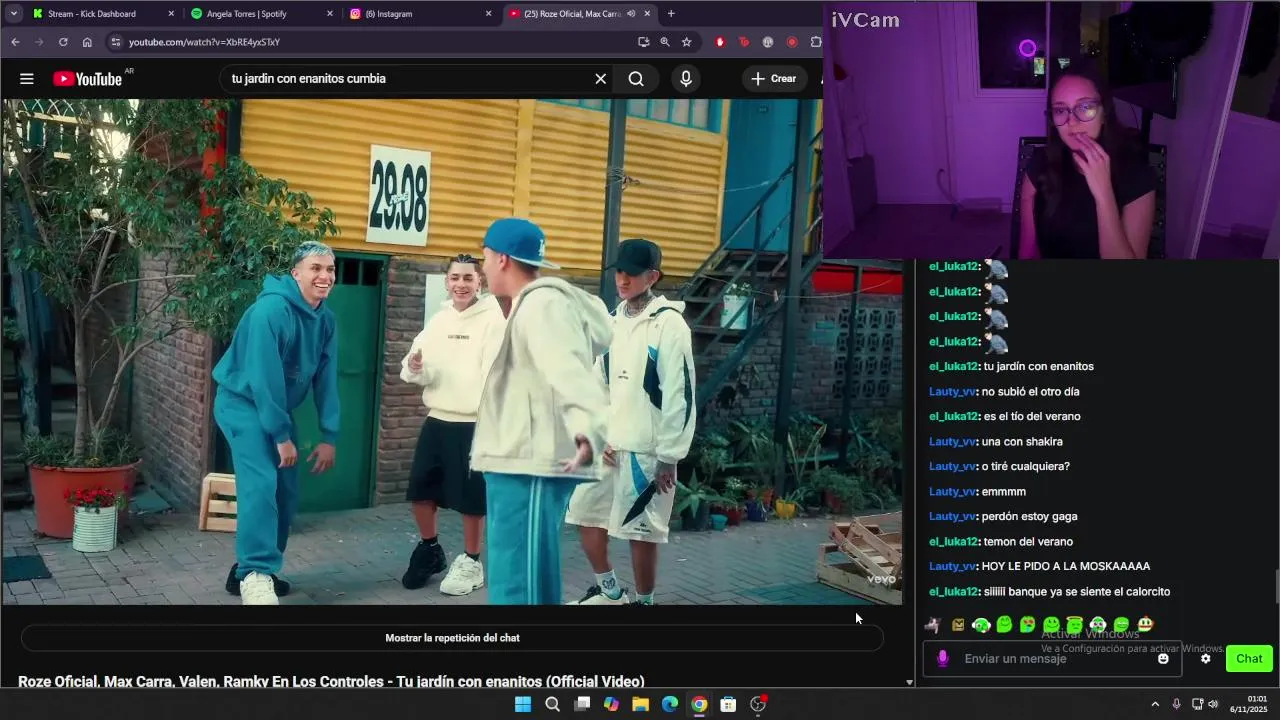Expand hidden system tray icons chevron

click(x=1155, y=704)
